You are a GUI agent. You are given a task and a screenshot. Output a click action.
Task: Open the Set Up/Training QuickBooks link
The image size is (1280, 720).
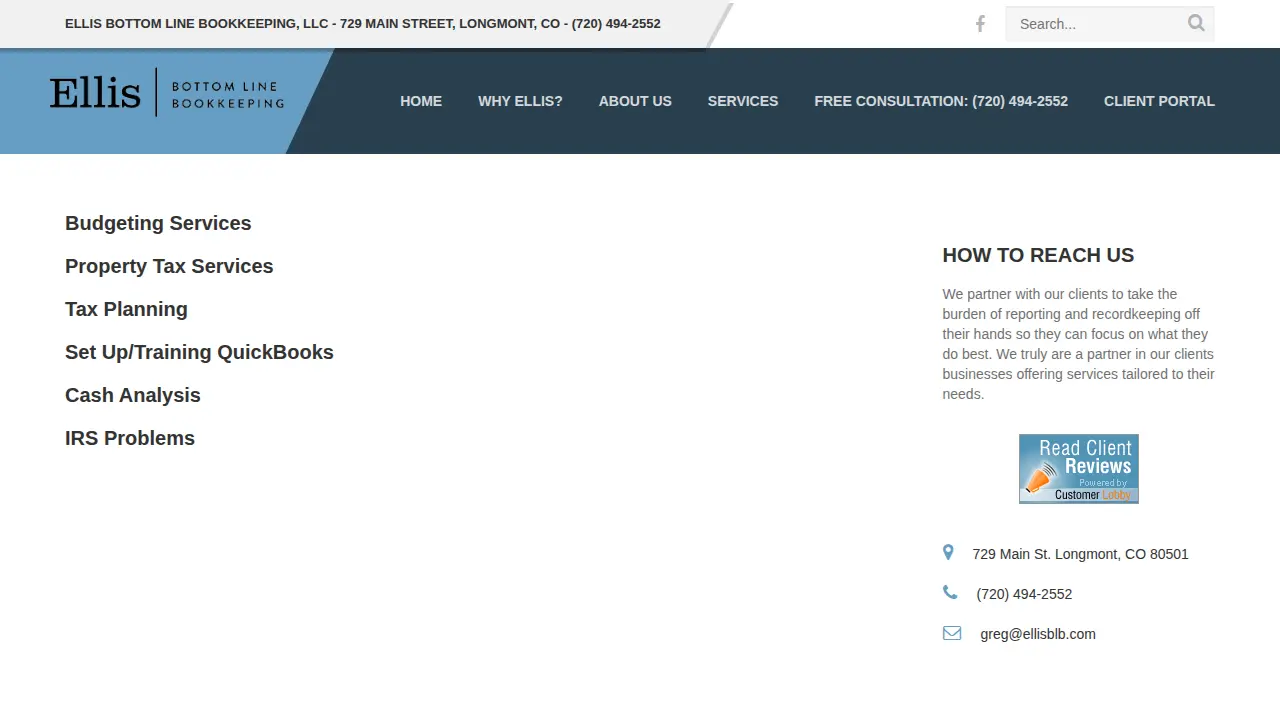click(199, 352)
